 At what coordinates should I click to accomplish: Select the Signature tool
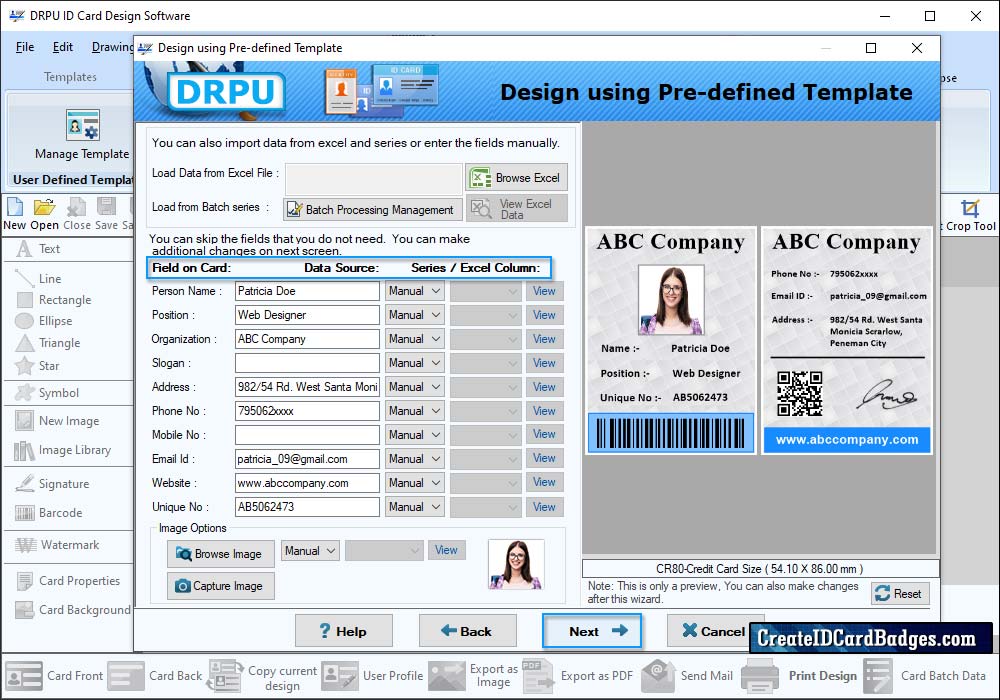click(x=52, y=484)
